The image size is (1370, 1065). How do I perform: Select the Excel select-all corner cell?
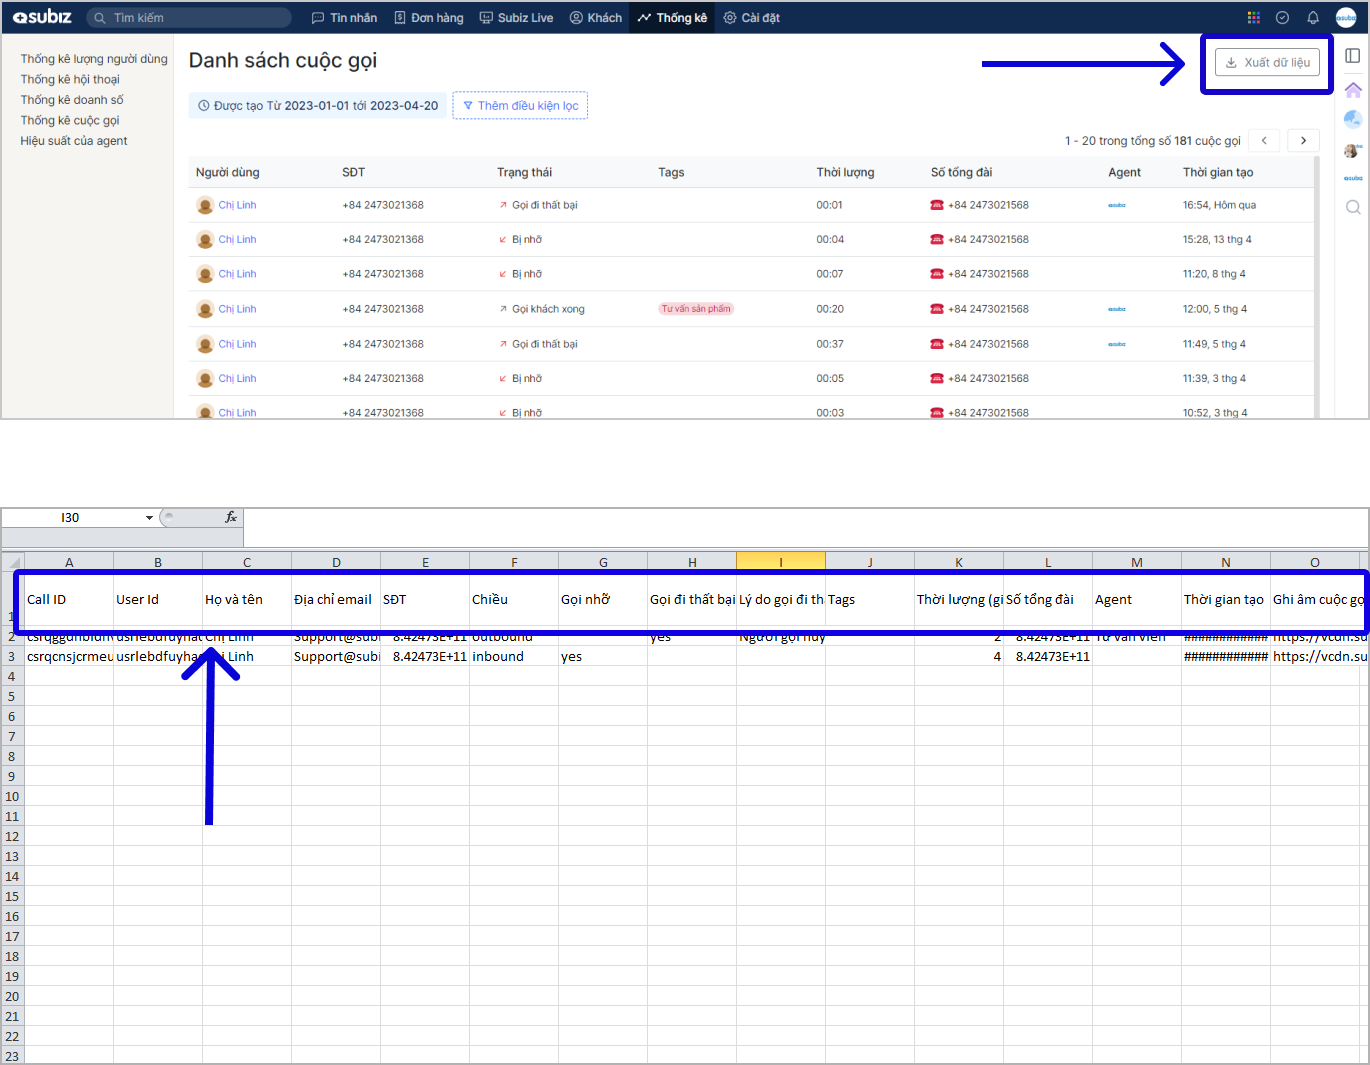tap(13, 562)
